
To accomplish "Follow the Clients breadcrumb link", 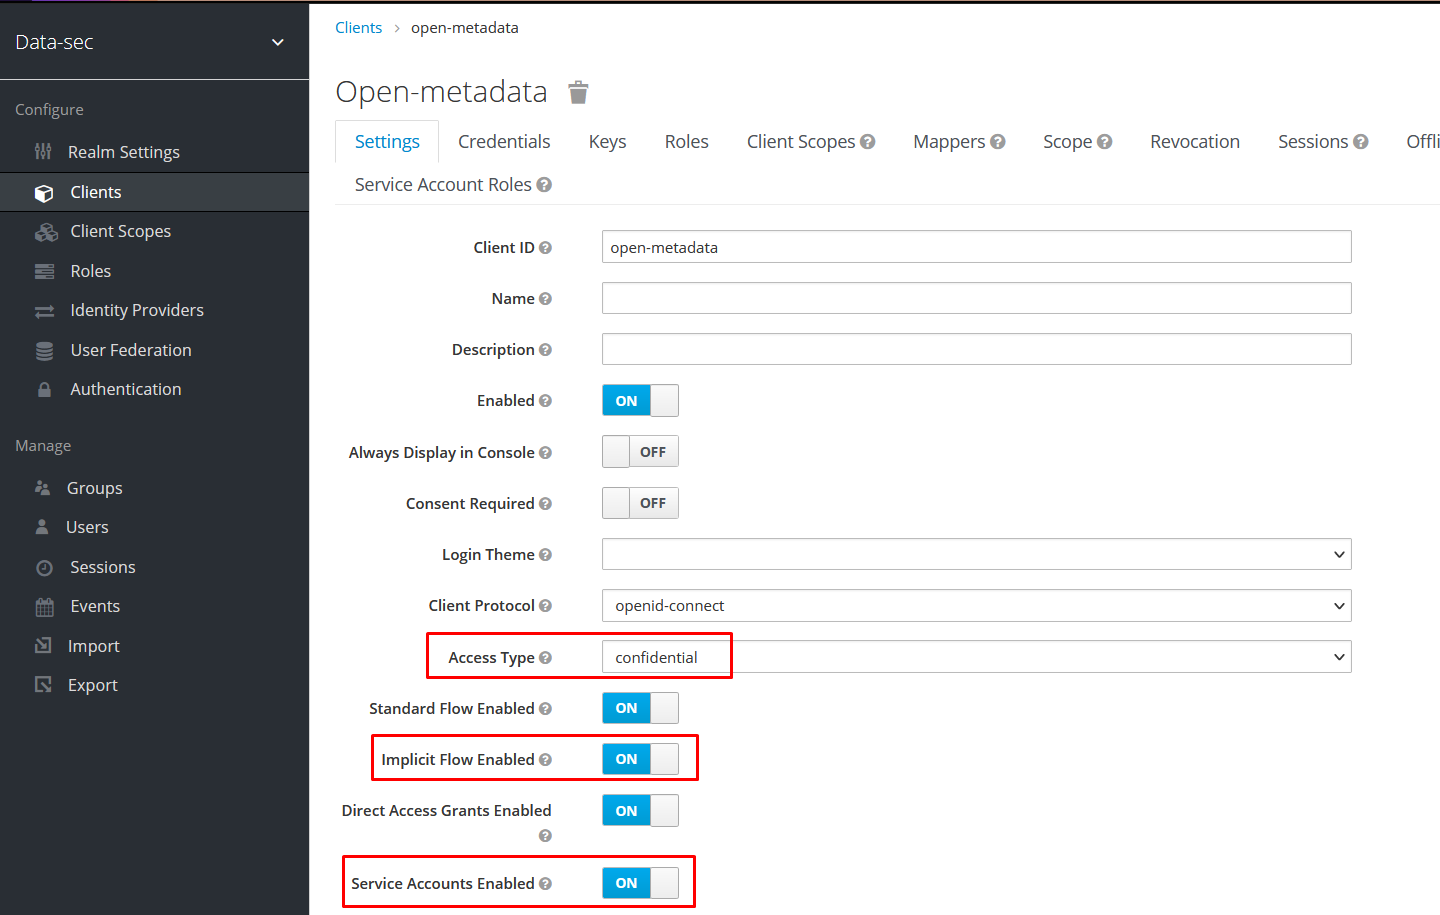I will point(358,27).
